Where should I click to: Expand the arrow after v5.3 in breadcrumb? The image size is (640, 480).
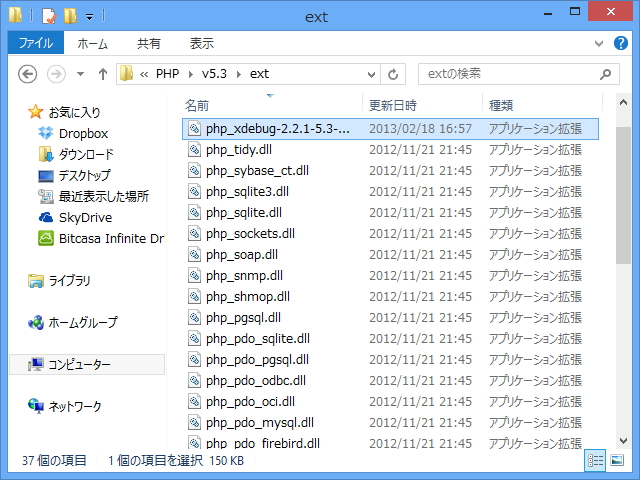(x=239, y=74)
